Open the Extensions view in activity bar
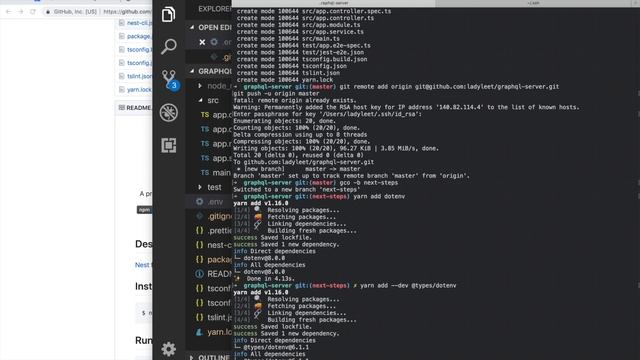 point(169,145)
